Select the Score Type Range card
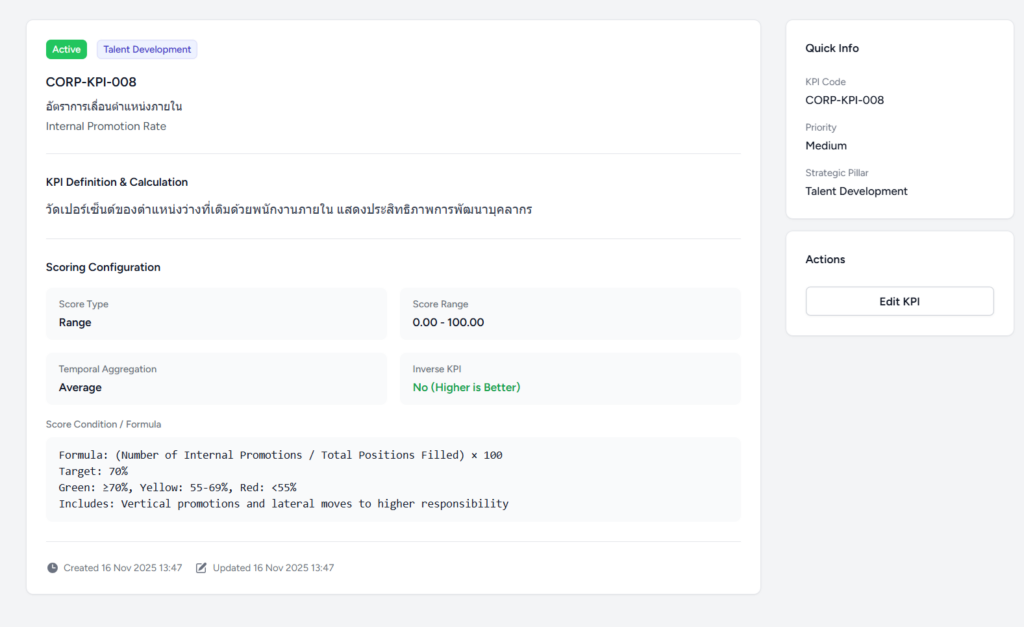The width and height of the screenshot is (1024, 627). pos(216,314)
